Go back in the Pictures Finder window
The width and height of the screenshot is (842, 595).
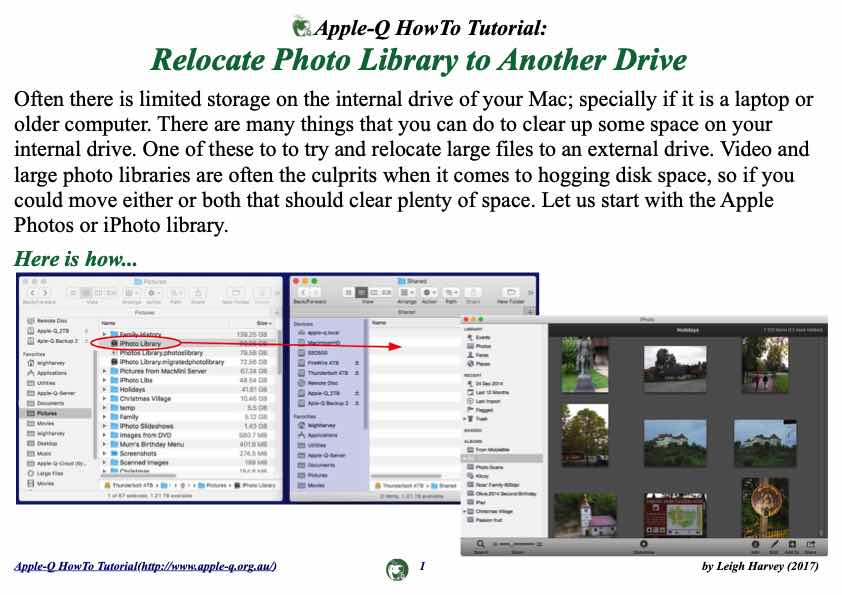[33, 293]
